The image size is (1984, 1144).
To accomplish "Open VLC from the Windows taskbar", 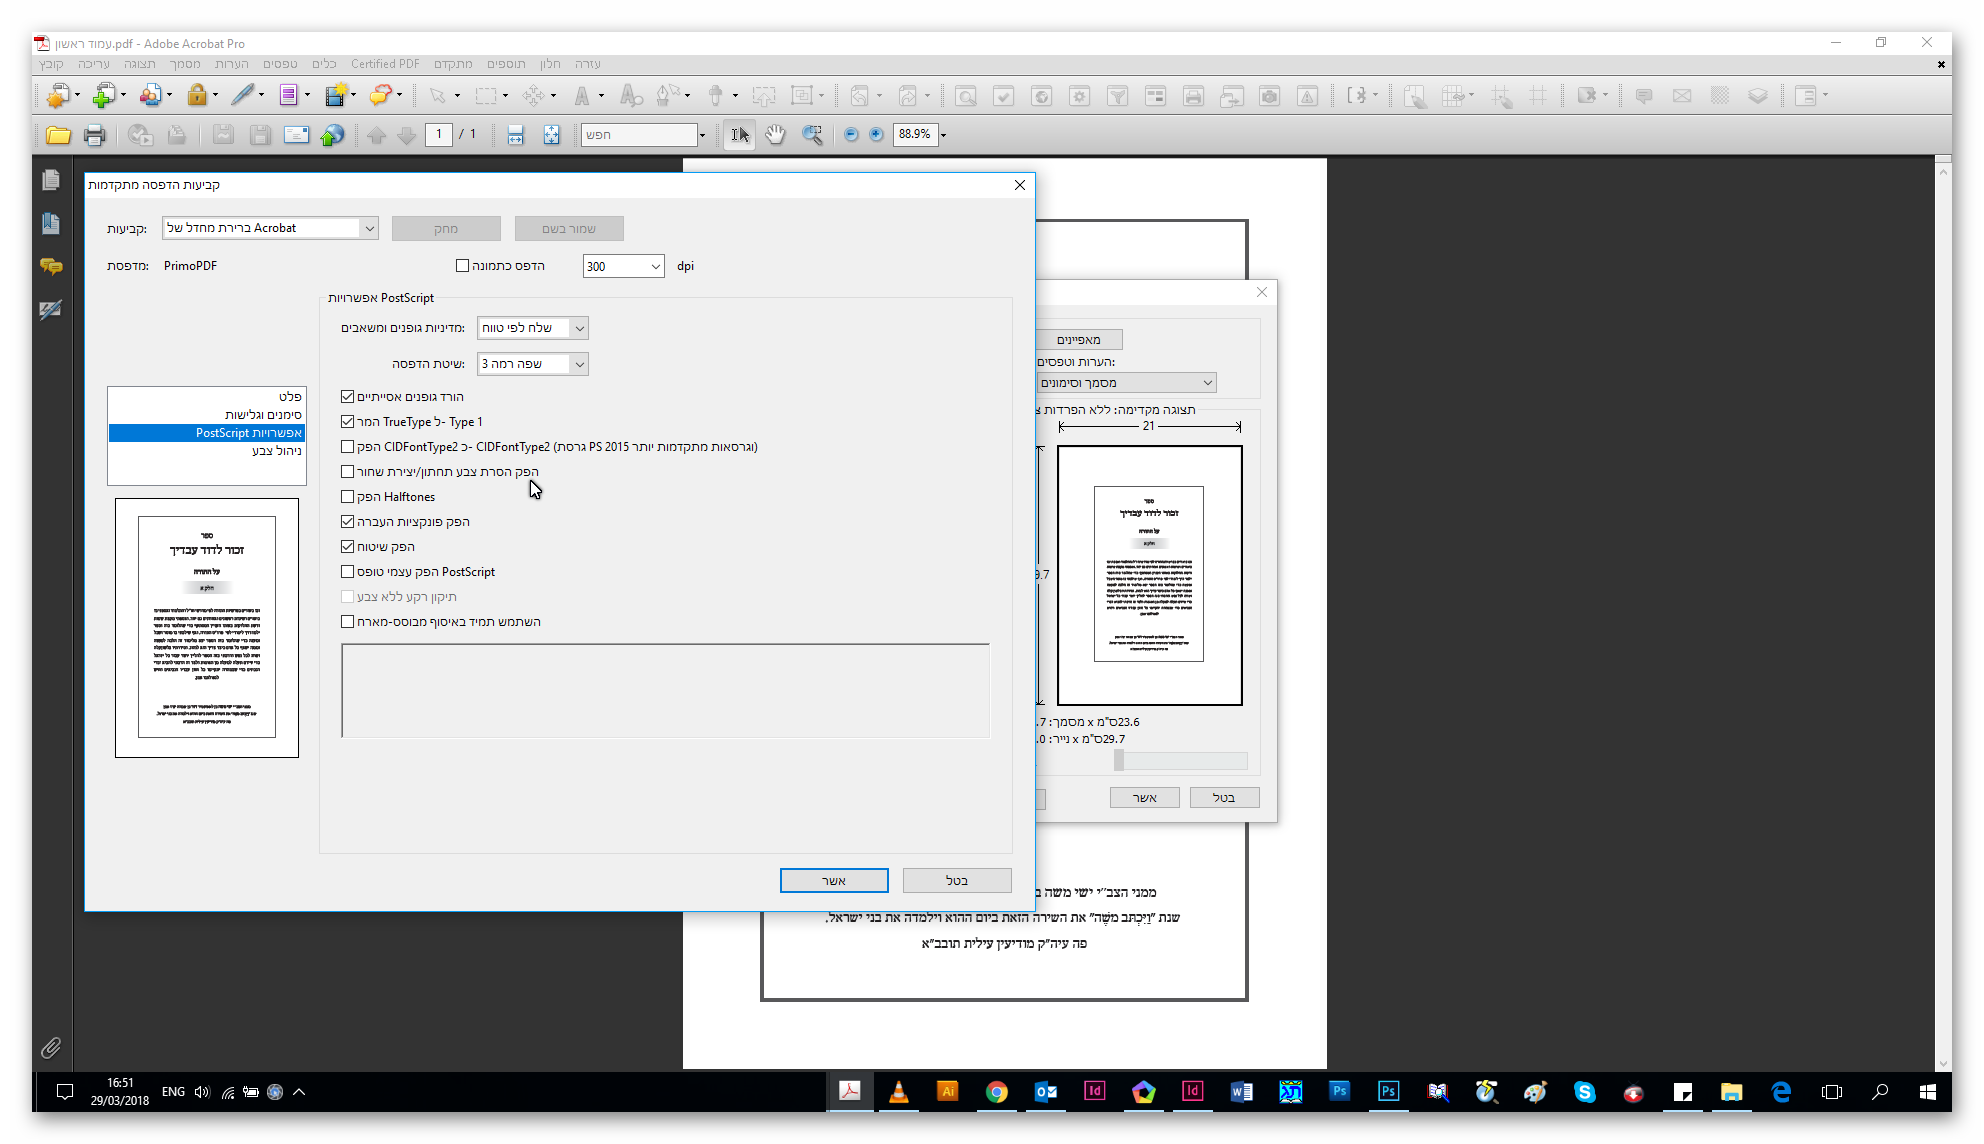I will [x=898, y=1092].
